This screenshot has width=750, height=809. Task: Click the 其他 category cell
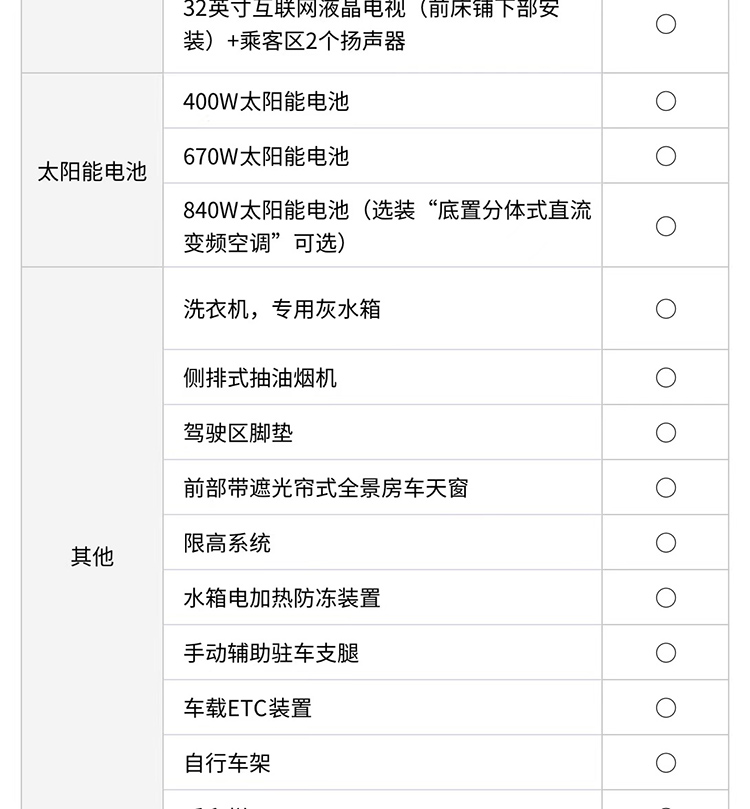pyautogui.click(x=92, y=557)
